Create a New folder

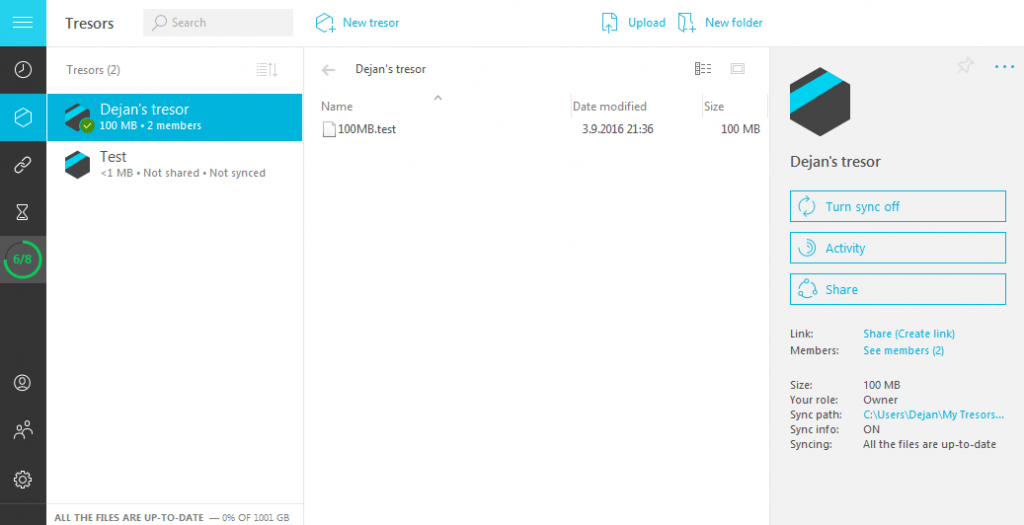pos(720,23)
